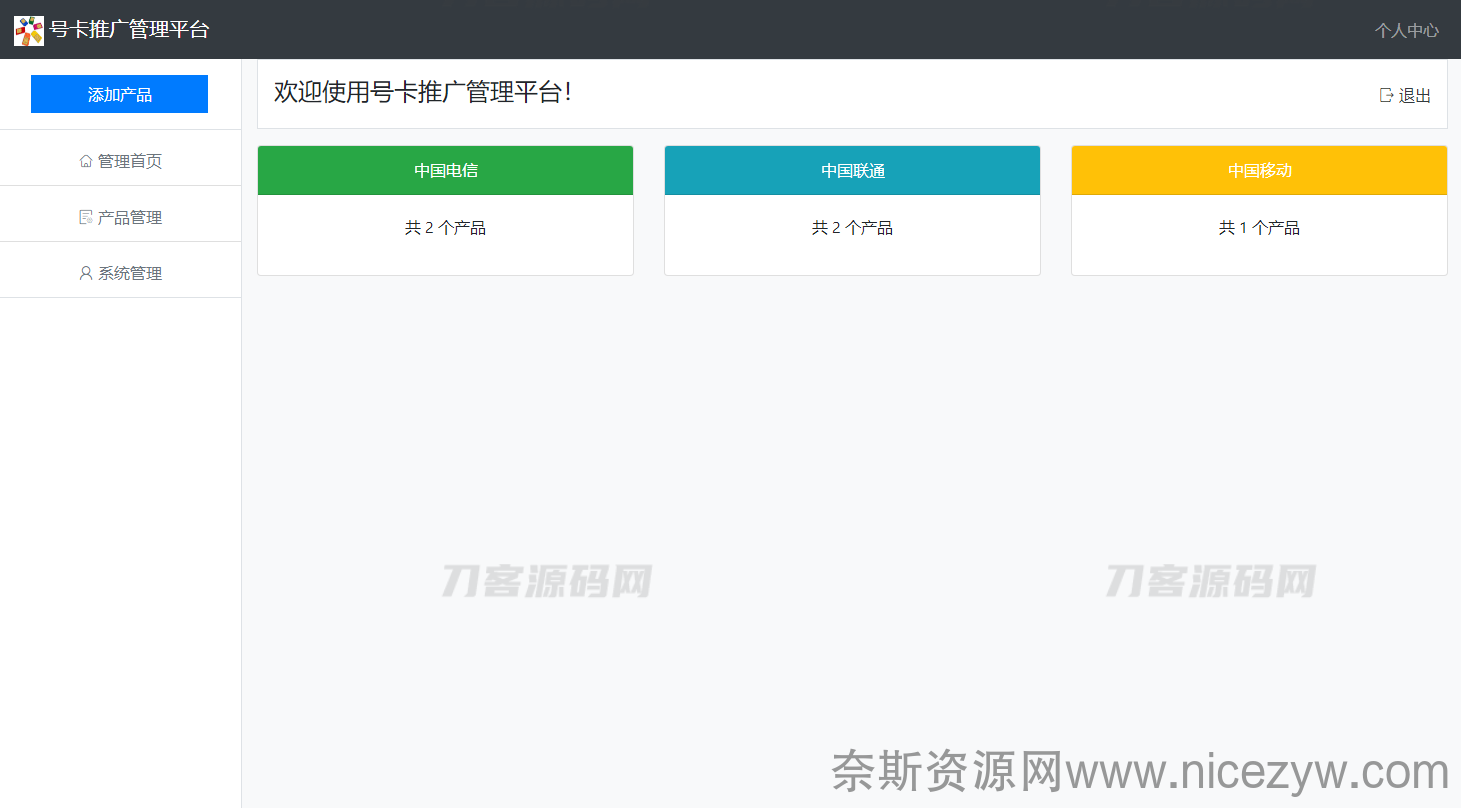1461x808 pixels.
Task: Click 共 2 个产品 under 中国联通
Action: pyautogui.click(x=852, y=228)
